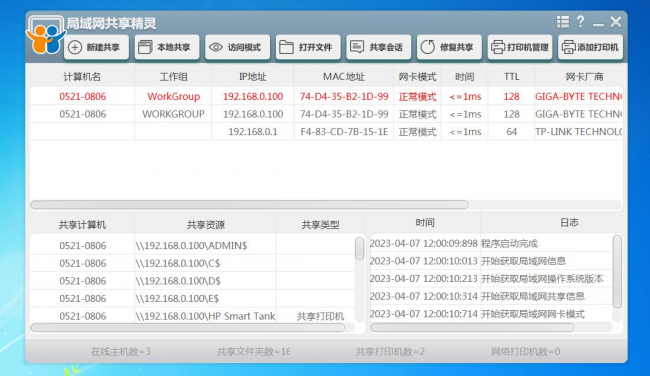650x376 pixels.
Task: Click the 添加打印机 add printer button
Action: click(x=590, y=47)
